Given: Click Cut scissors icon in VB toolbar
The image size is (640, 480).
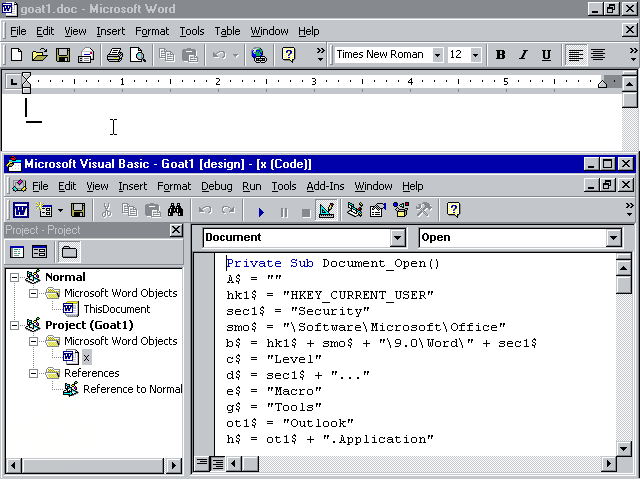Looking at the screenshot, I should point(107,210).
